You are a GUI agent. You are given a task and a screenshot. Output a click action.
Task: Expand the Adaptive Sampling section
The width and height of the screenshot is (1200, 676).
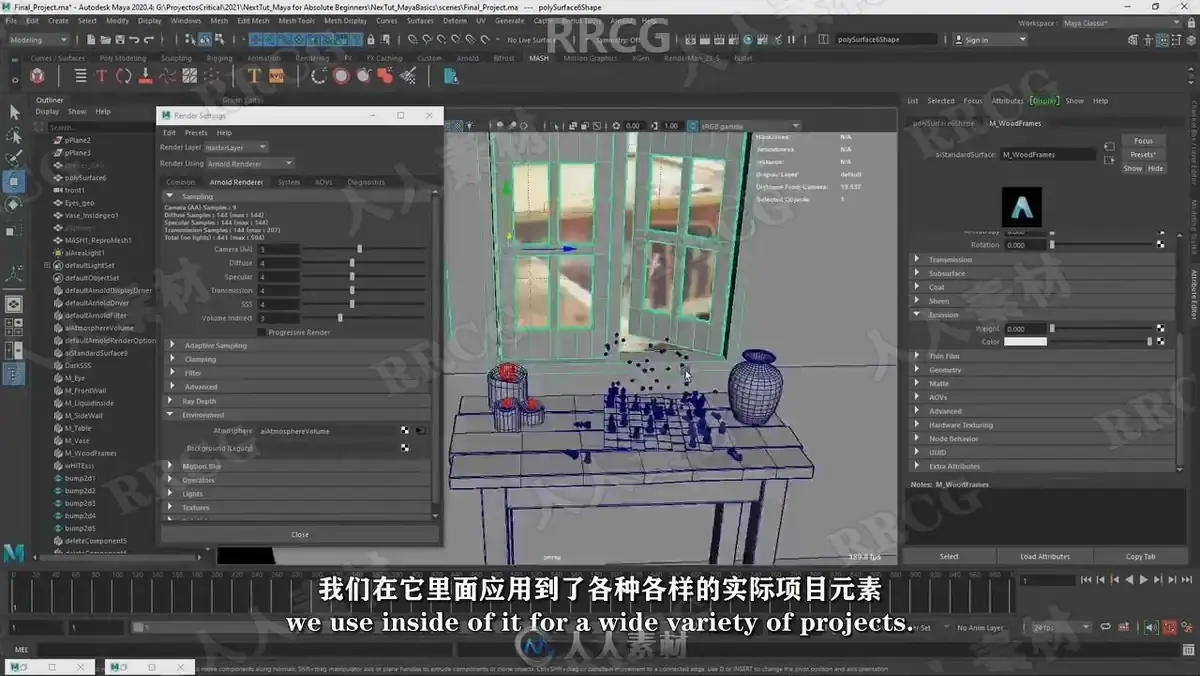(x=298, y=345)
